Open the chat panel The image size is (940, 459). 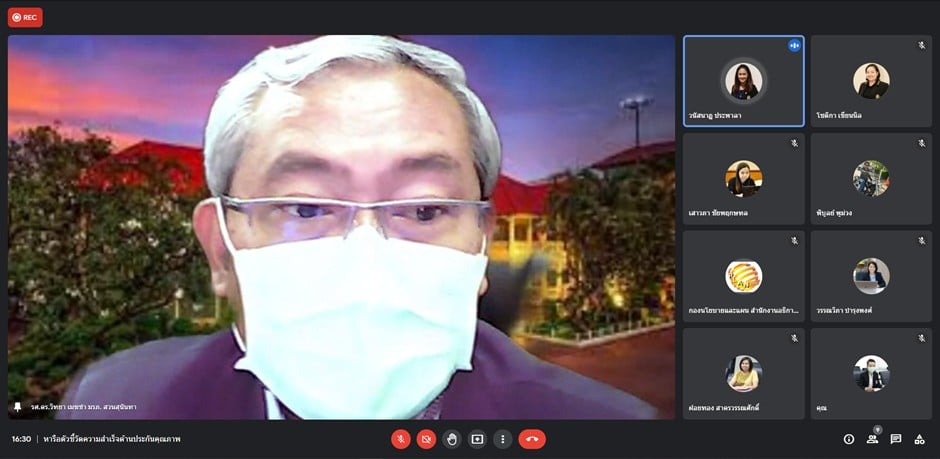click(896, 439)
